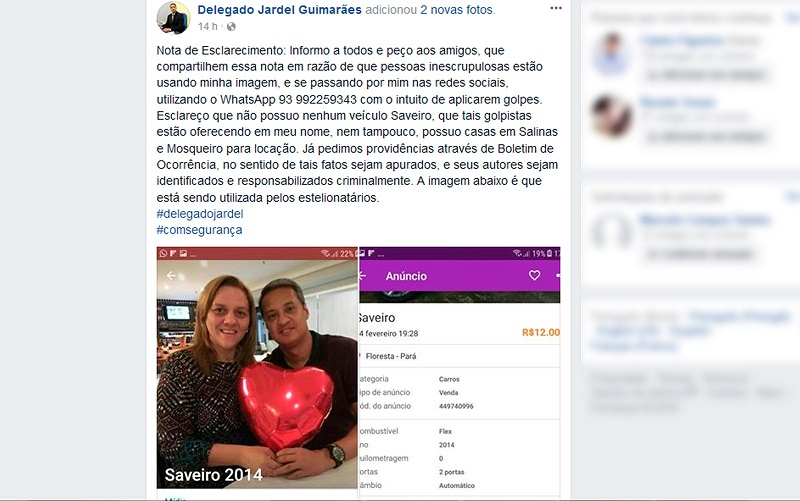The width and height of the screenshot is (800, 501).
Task: Tap the heart favorite icon in Anúncio
Action: point(534,275)
